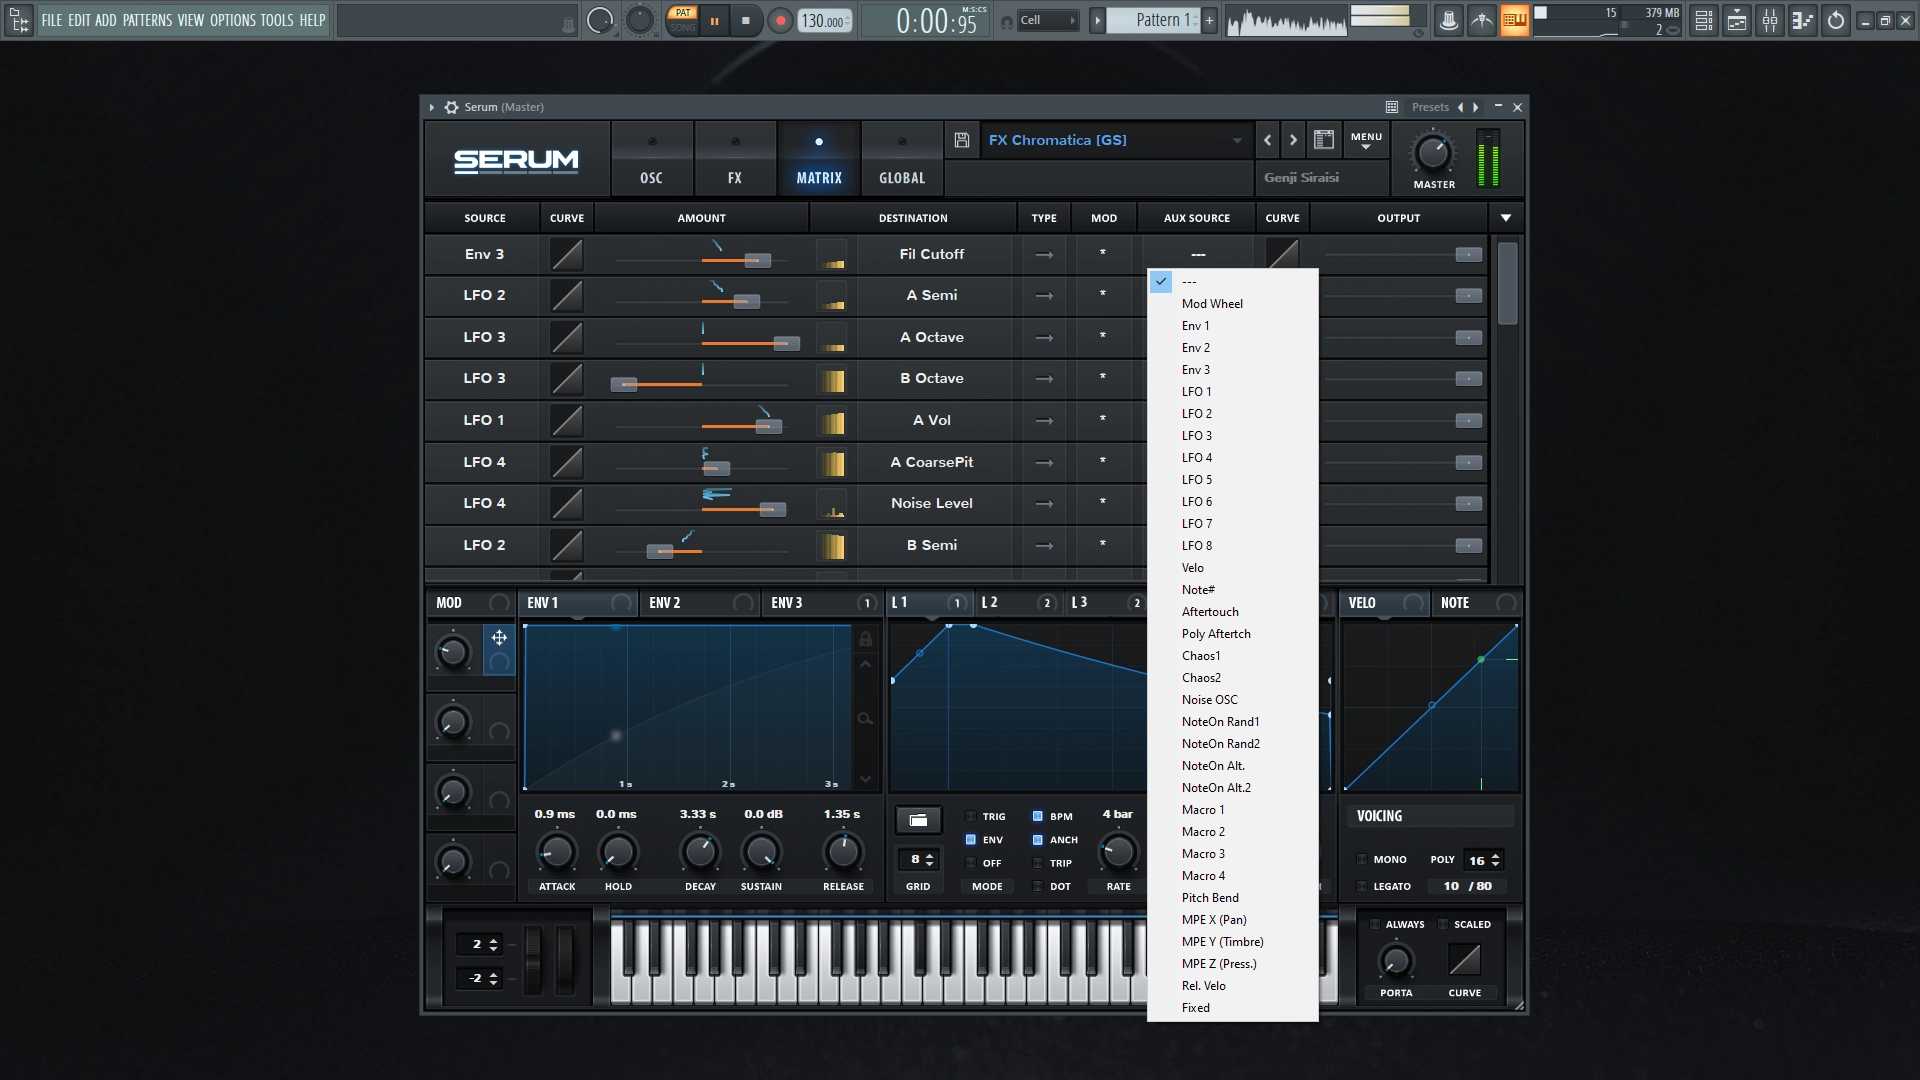
Task: Click the envelope zoom magnifier icon
Action: tap(865, 719)
